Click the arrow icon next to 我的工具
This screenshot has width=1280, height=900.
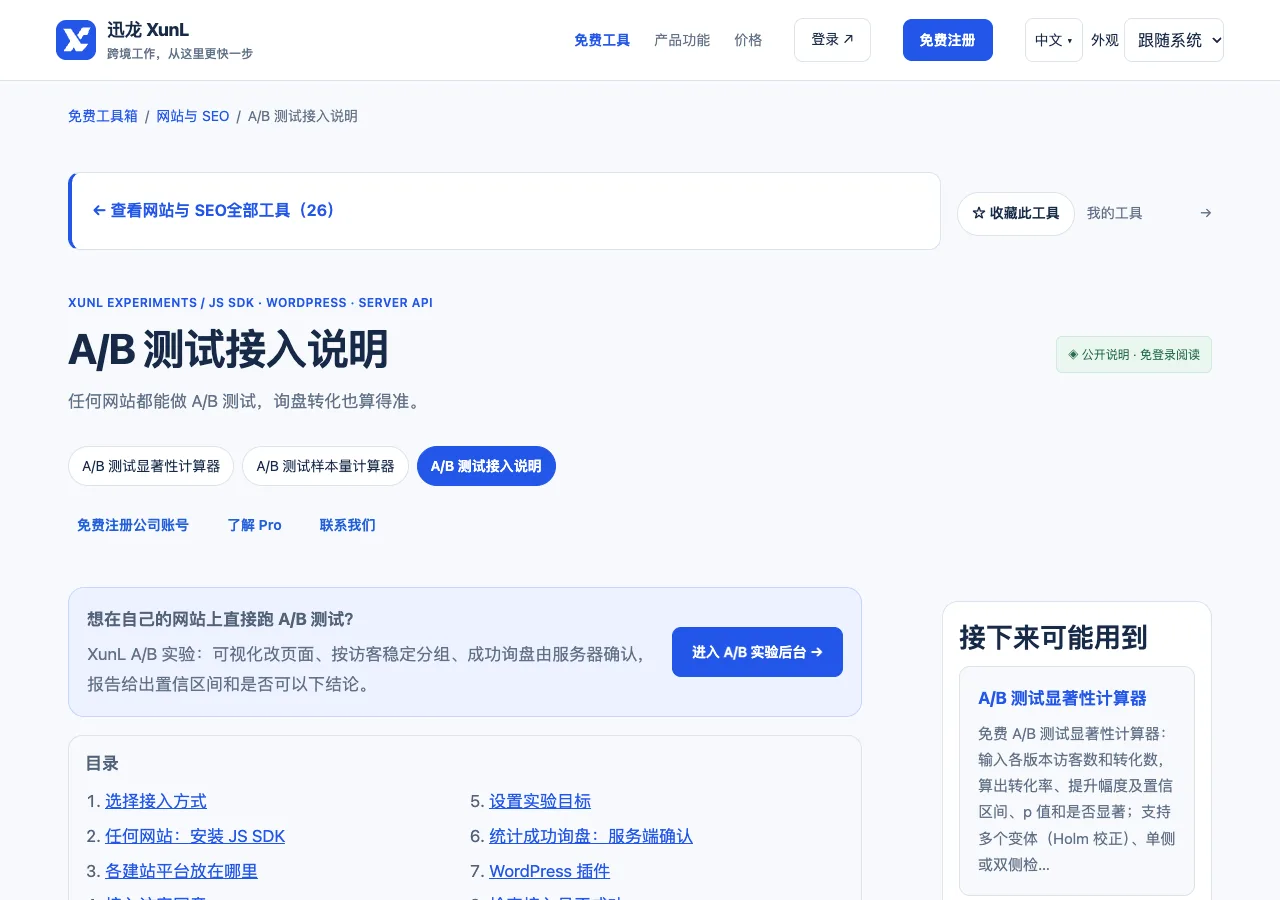click(x=1206, y=213)
